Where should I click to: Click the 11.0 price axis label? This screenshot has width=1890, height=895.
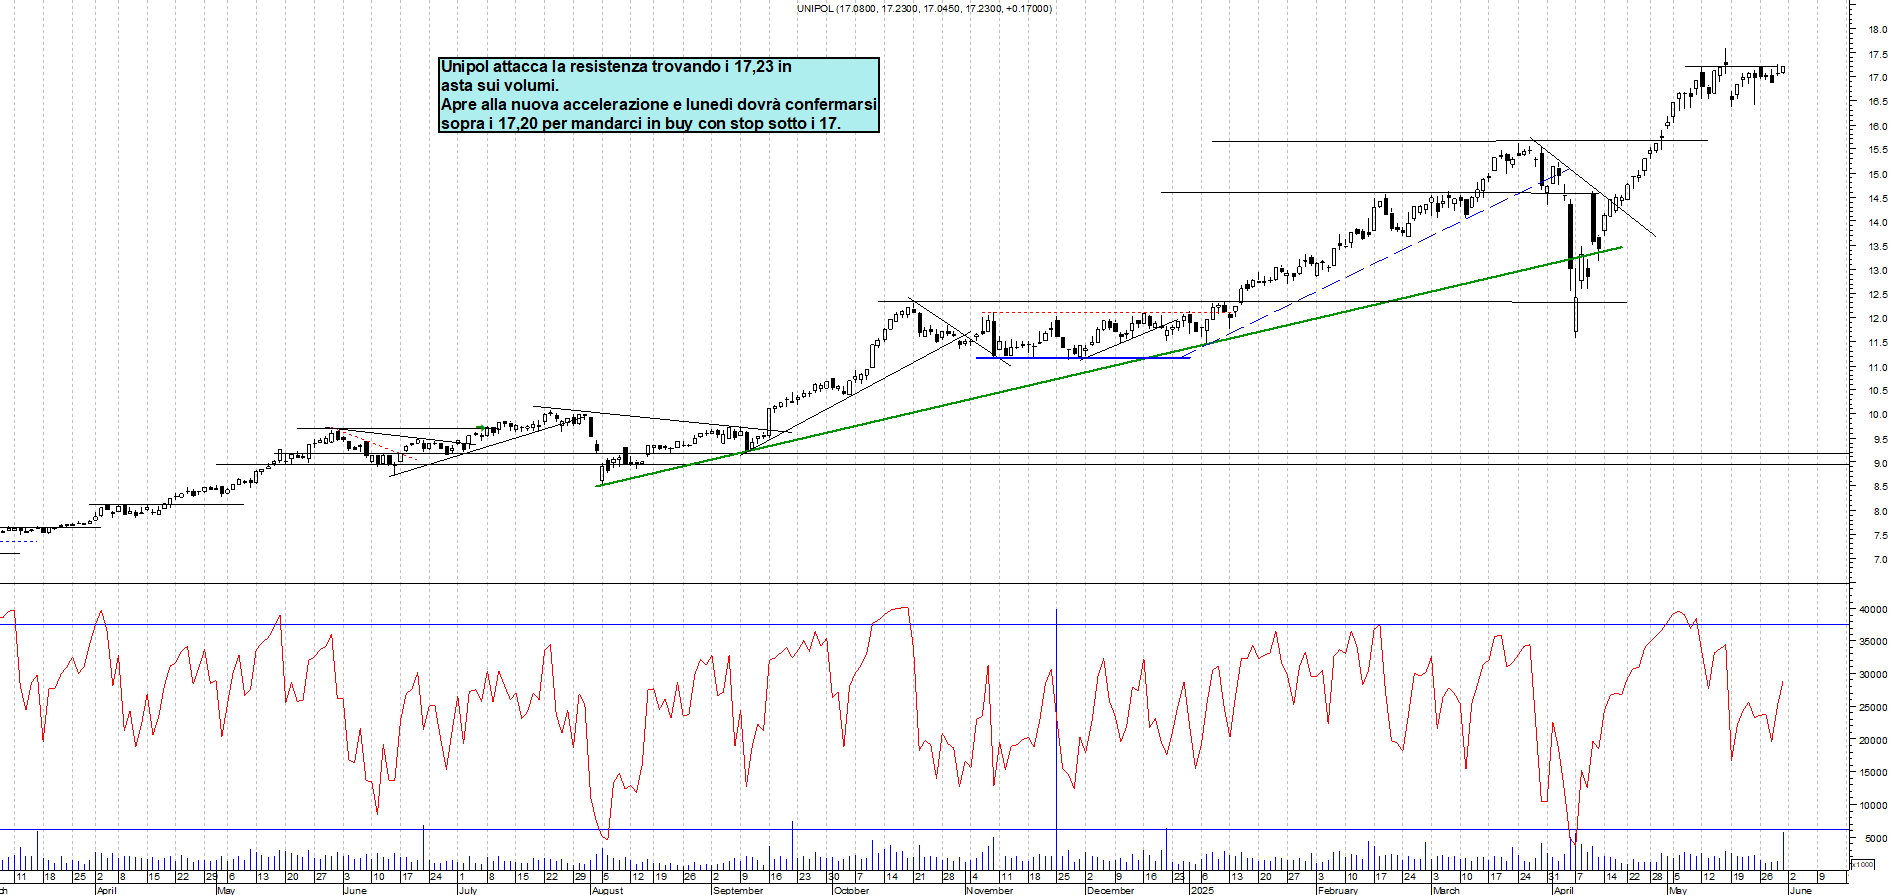1877,368
